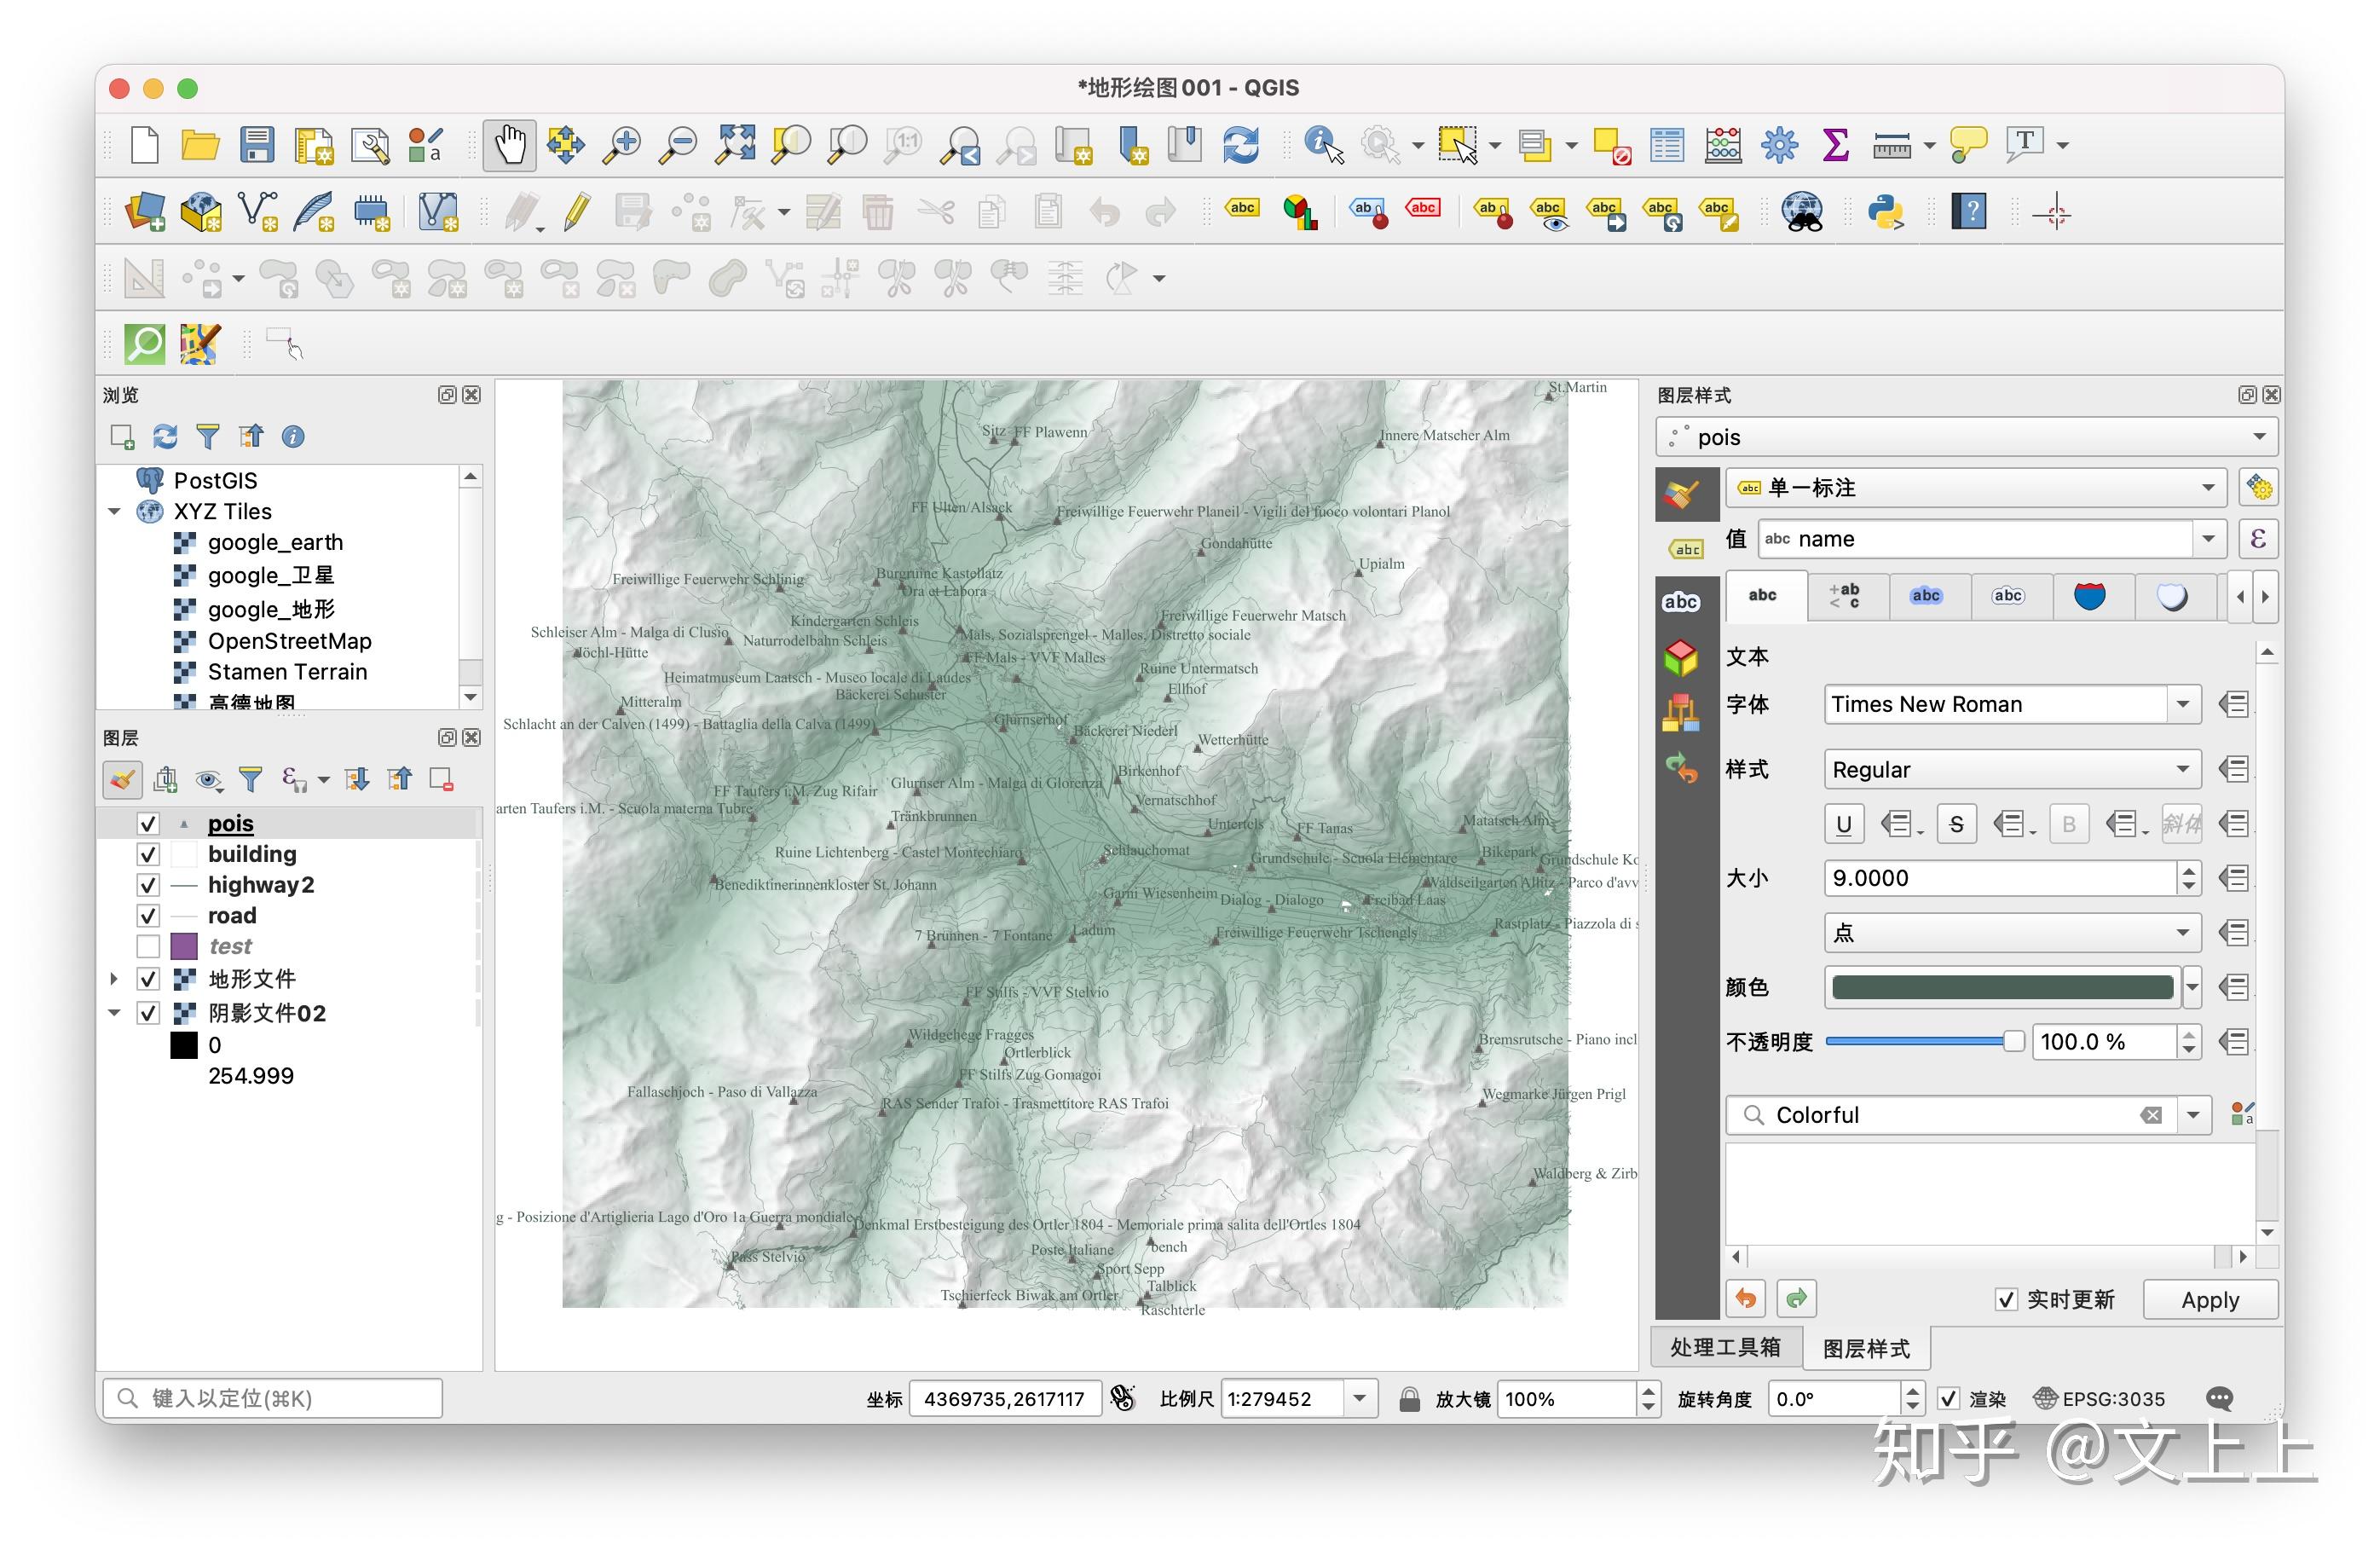The image size is (2380, 1550).
Task: Open the Times New Roman font dropdown
Action: pyautogui.click(x=2183, y=705)
